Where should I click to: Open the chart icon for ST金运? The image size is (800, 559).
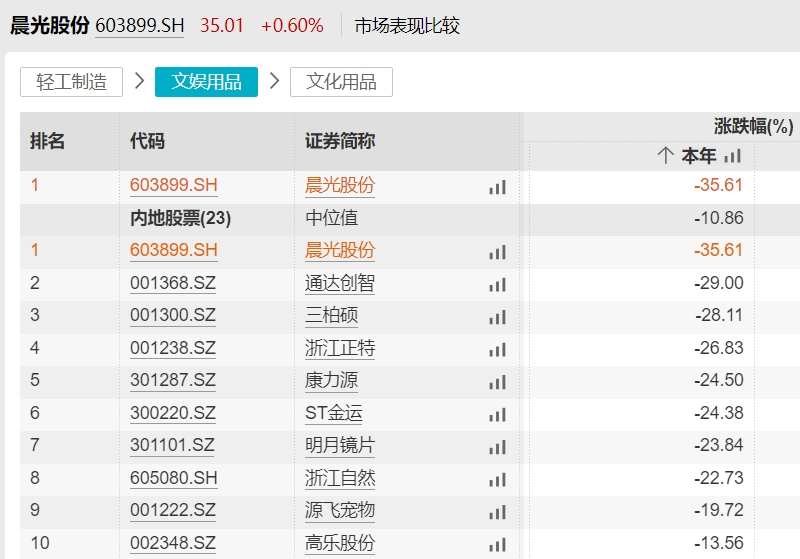tap(497, 414)
